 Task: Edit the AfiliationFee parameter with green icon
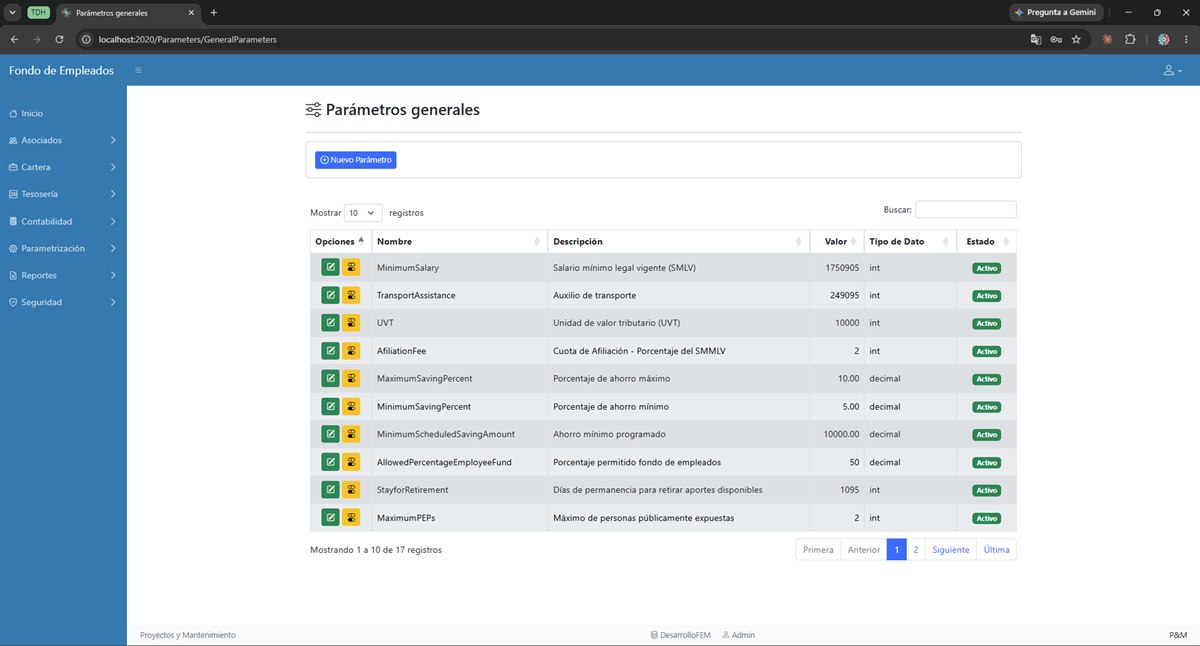point(330,351)
